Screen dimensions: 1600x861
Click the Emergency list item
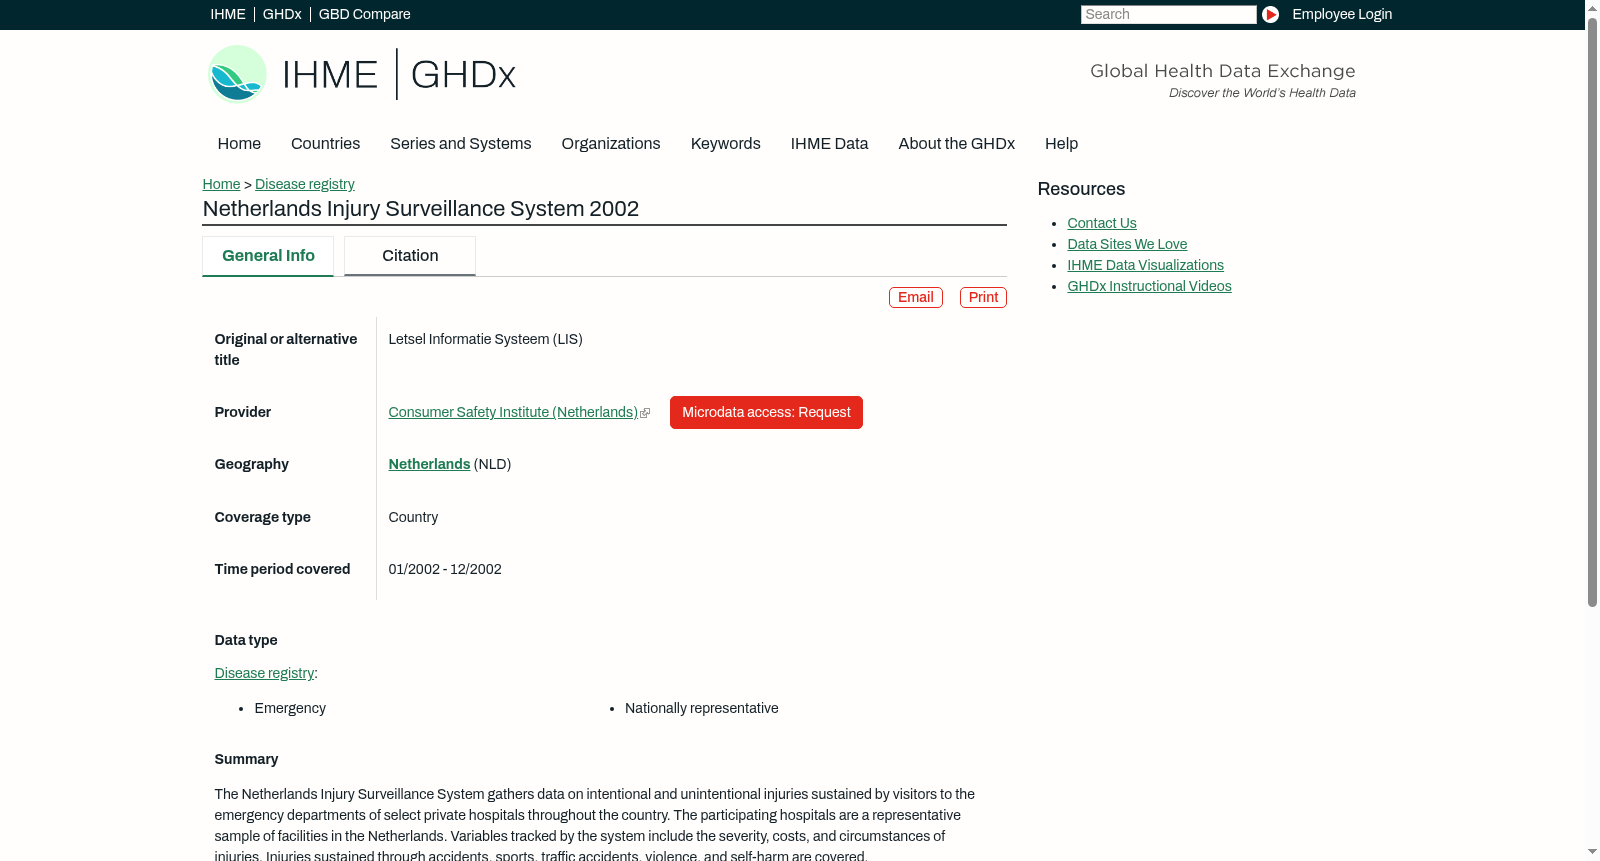(290, 708)
